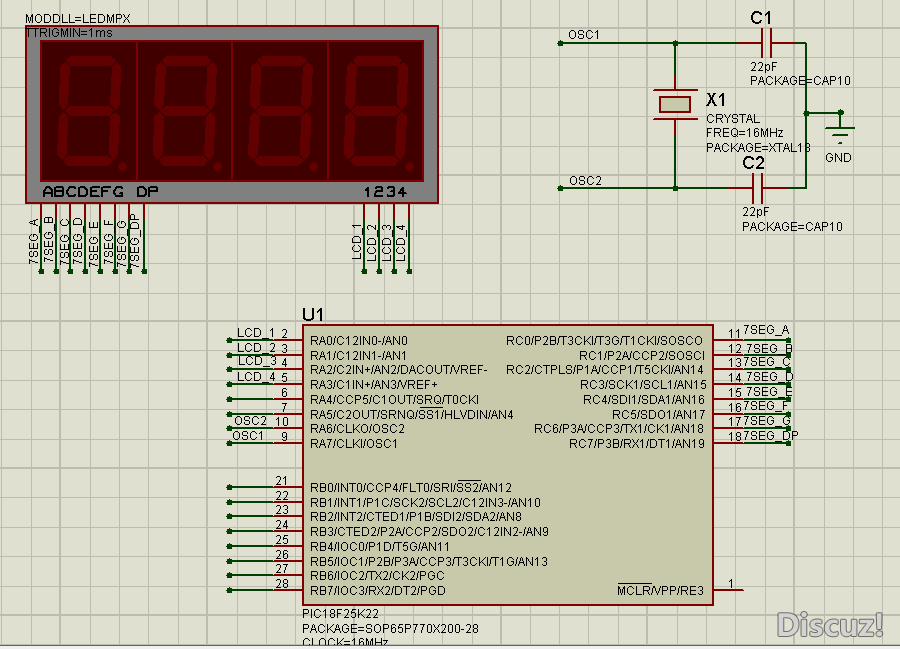
Task: Click the RB4/IOC0/P1D/T5G/AN11 pin name
Action: [380, 547]
